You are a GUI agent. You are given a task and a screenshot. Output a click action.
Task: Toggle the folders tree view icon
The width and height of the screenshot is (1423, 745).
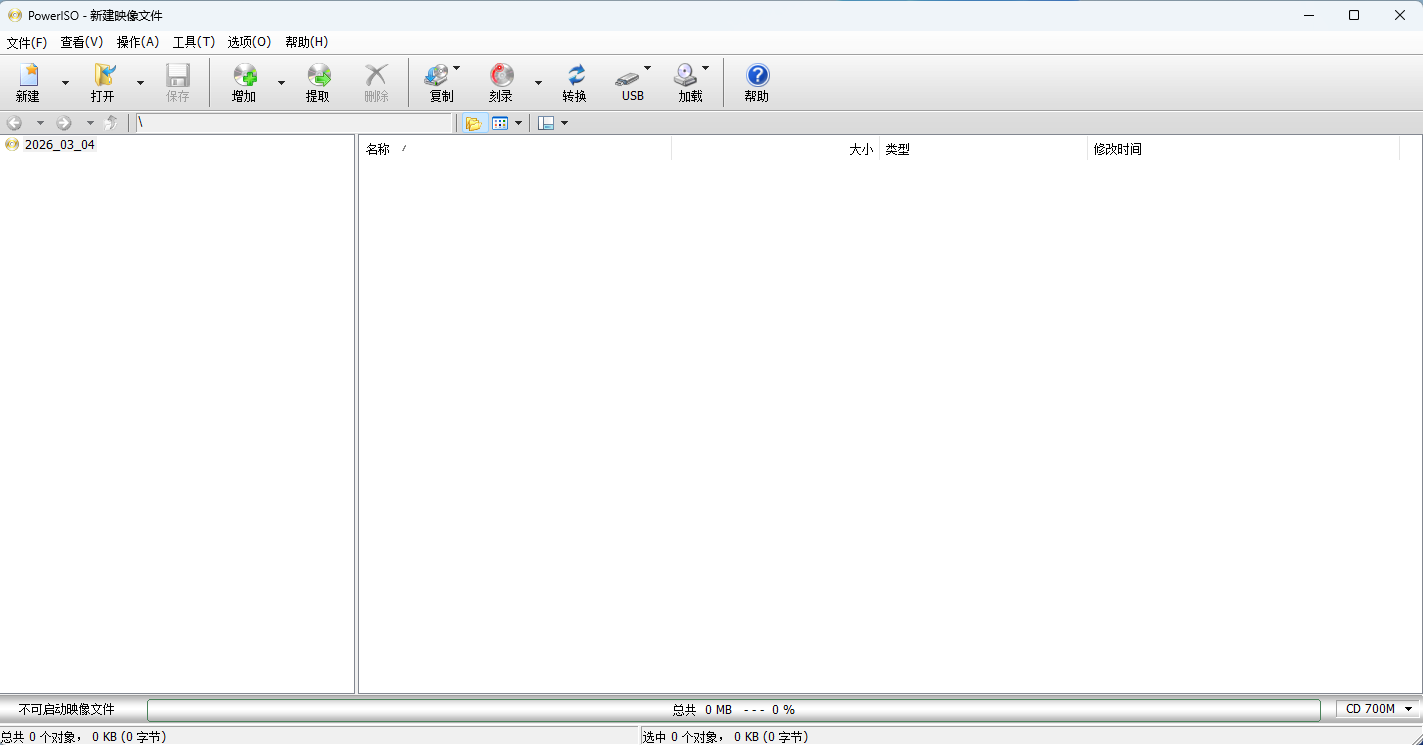tap(474, 123)
